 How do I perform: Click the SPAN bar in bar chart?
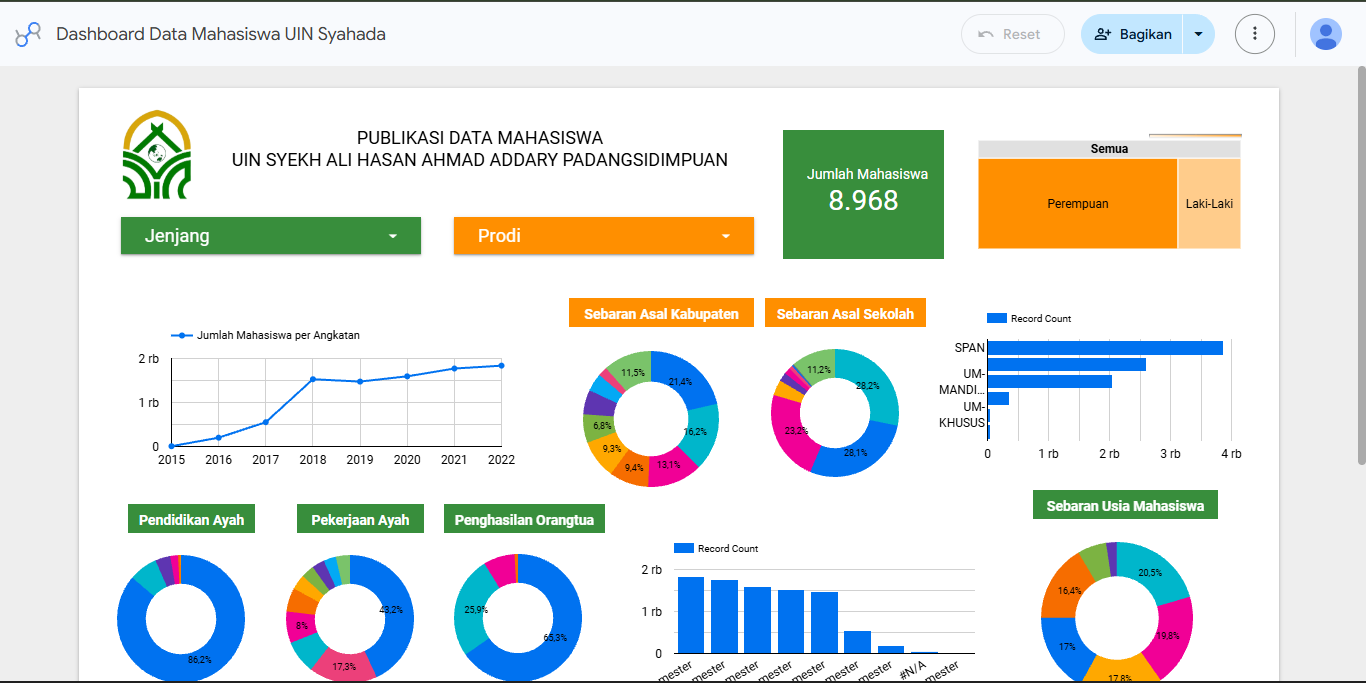(x=1105, y=348)
